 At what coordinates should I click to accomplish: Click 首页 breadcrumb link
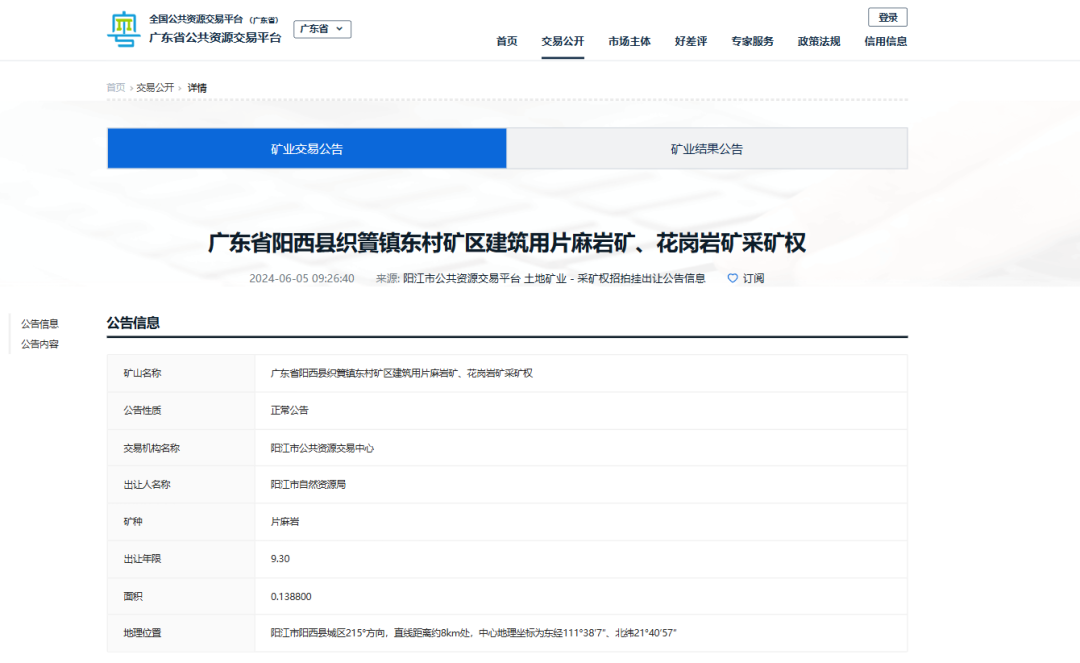coord(116,88)
